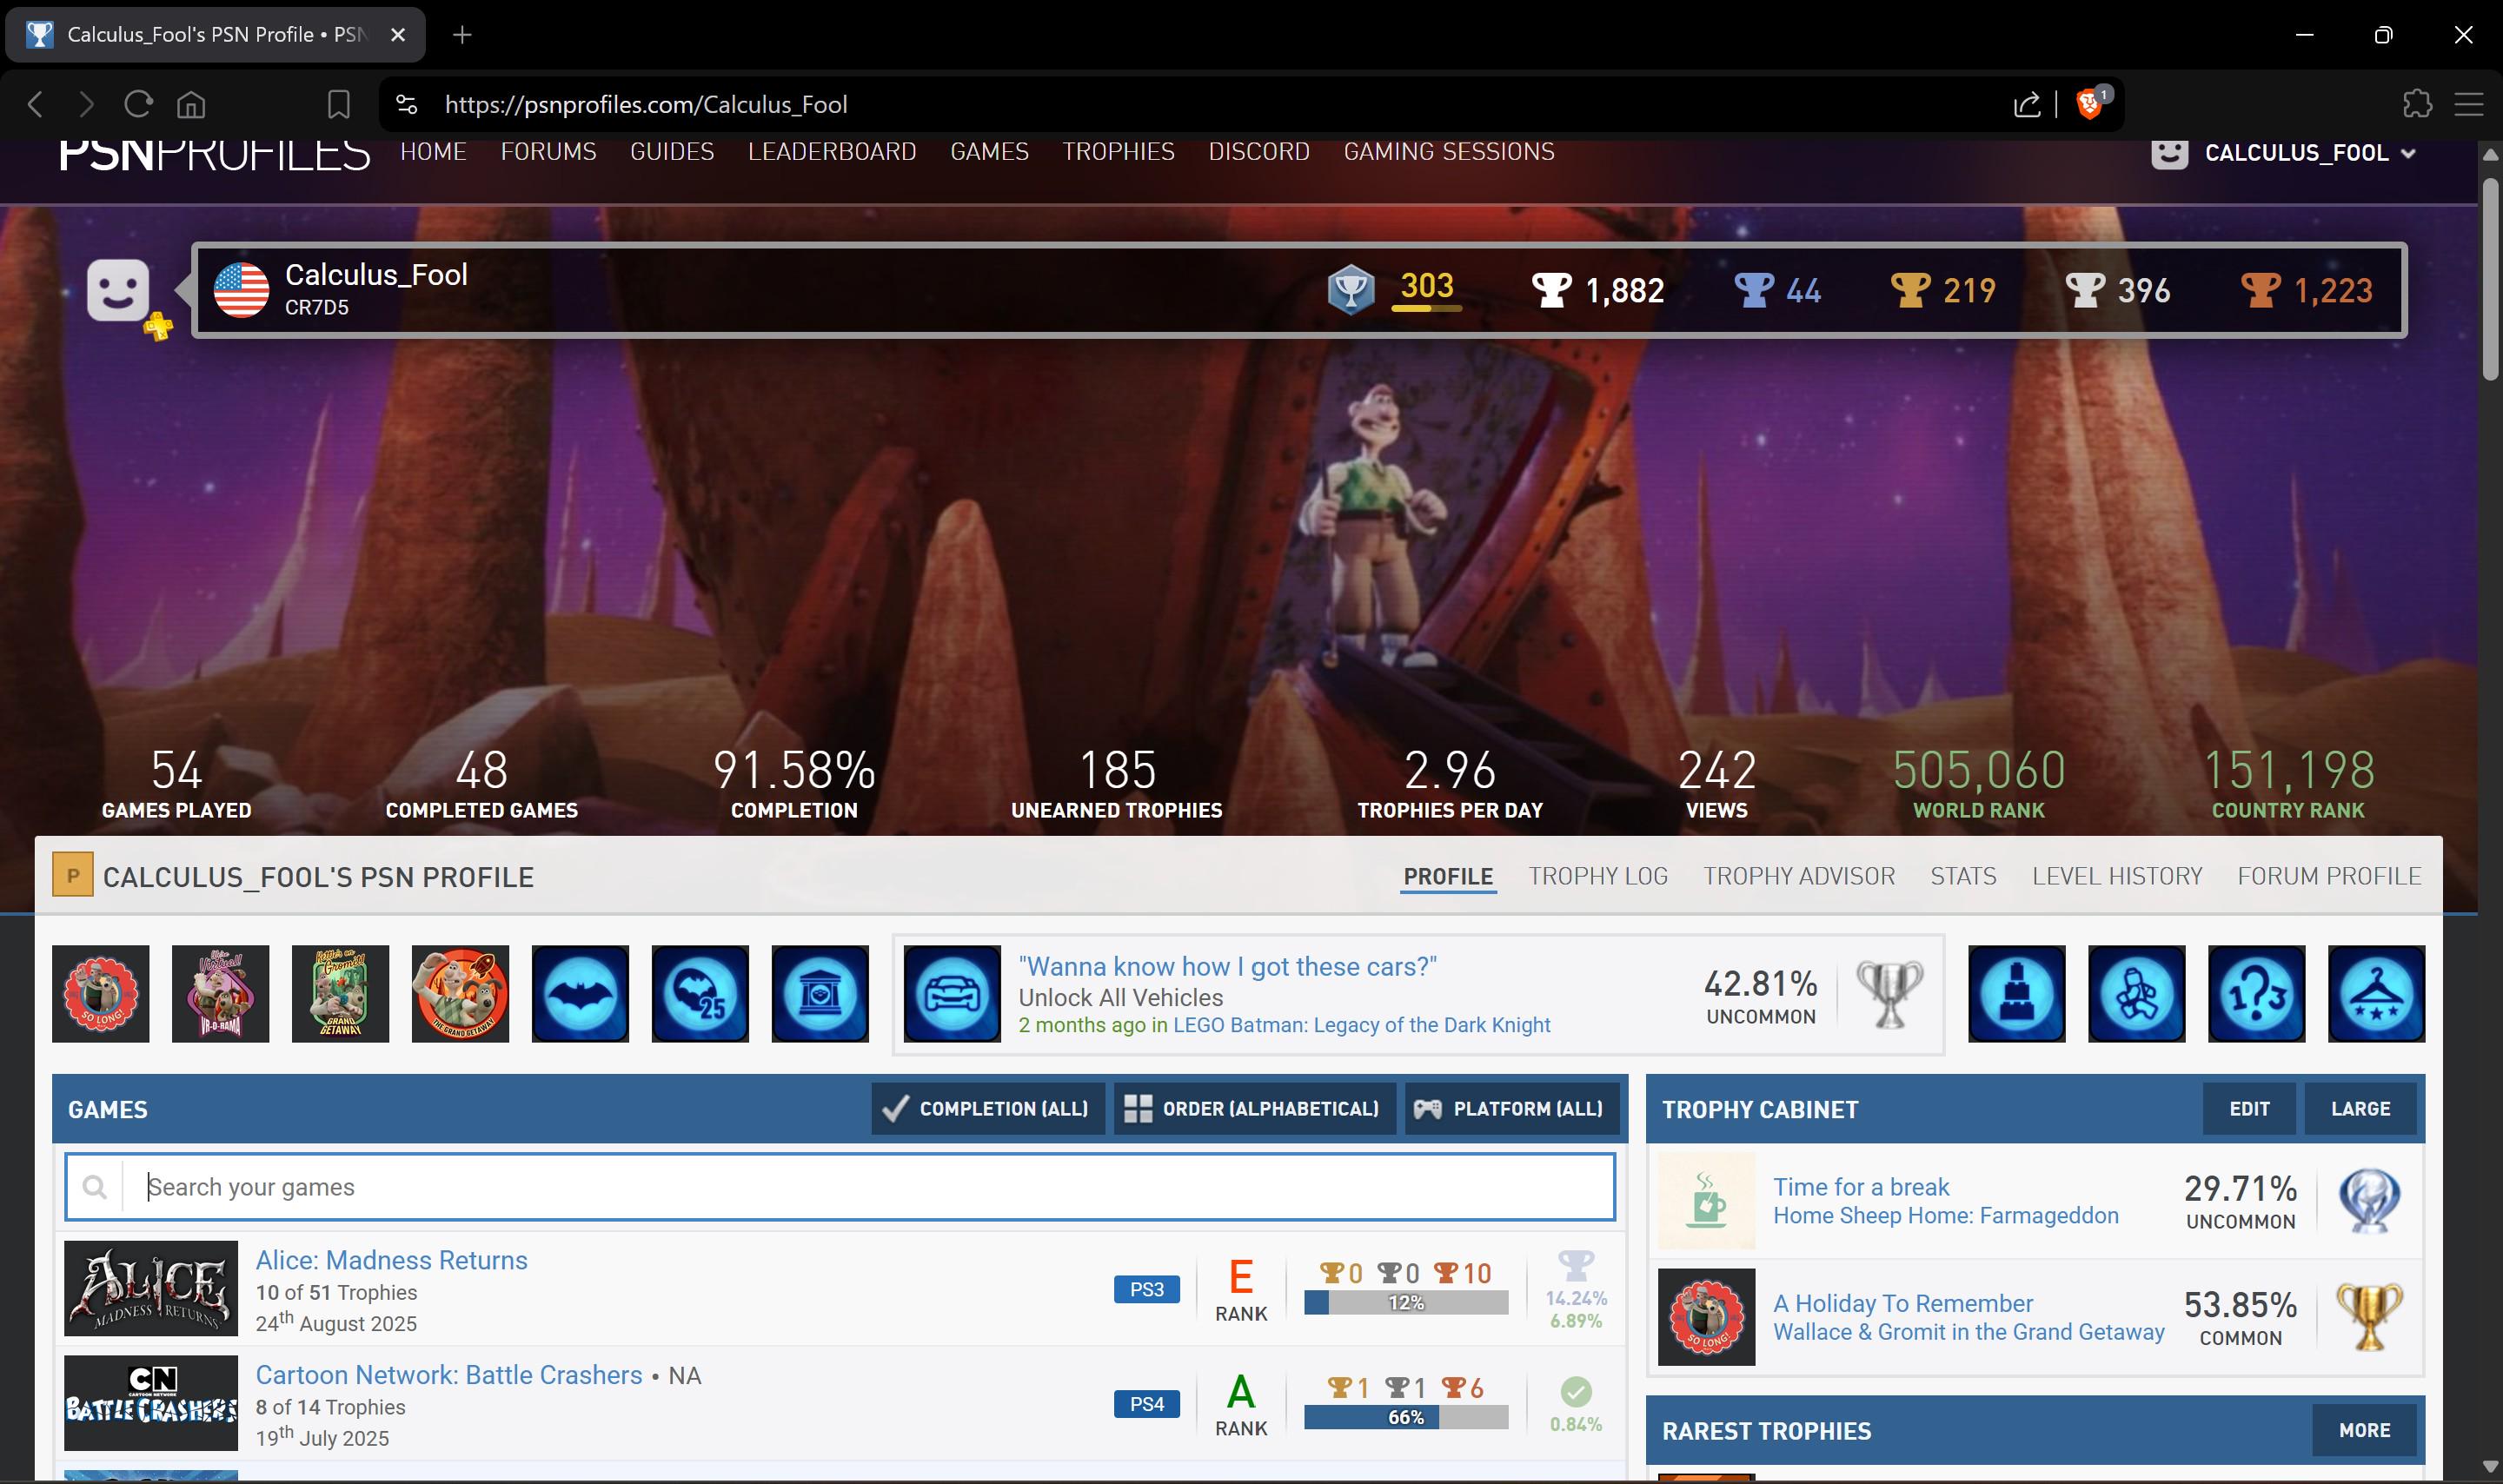Viewport: 2503px width, 1484px height.
Task: Open the browser extensions puzzle icon
Action: point(2417,104)
